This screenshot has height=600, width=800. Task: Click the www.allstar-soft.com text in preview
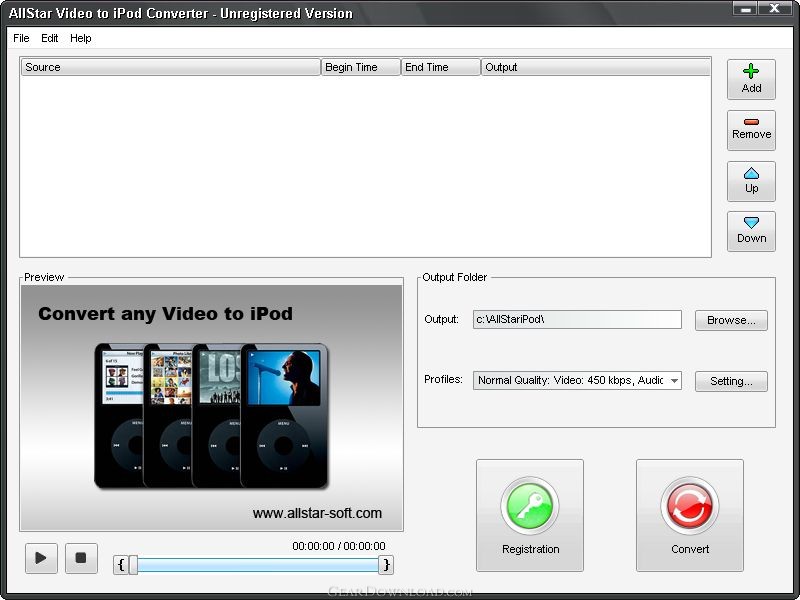[x=317, y=513]
